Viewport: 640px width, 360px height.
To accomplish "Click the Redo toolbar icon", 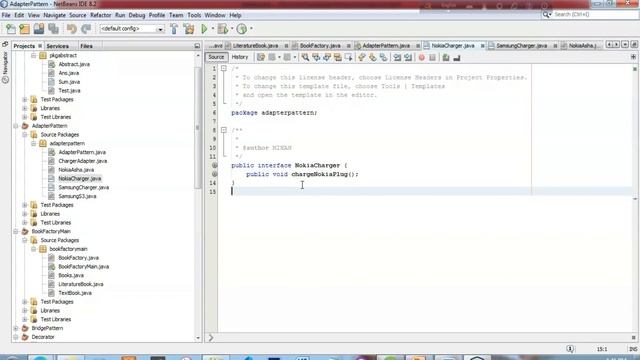I will point(86,29).
